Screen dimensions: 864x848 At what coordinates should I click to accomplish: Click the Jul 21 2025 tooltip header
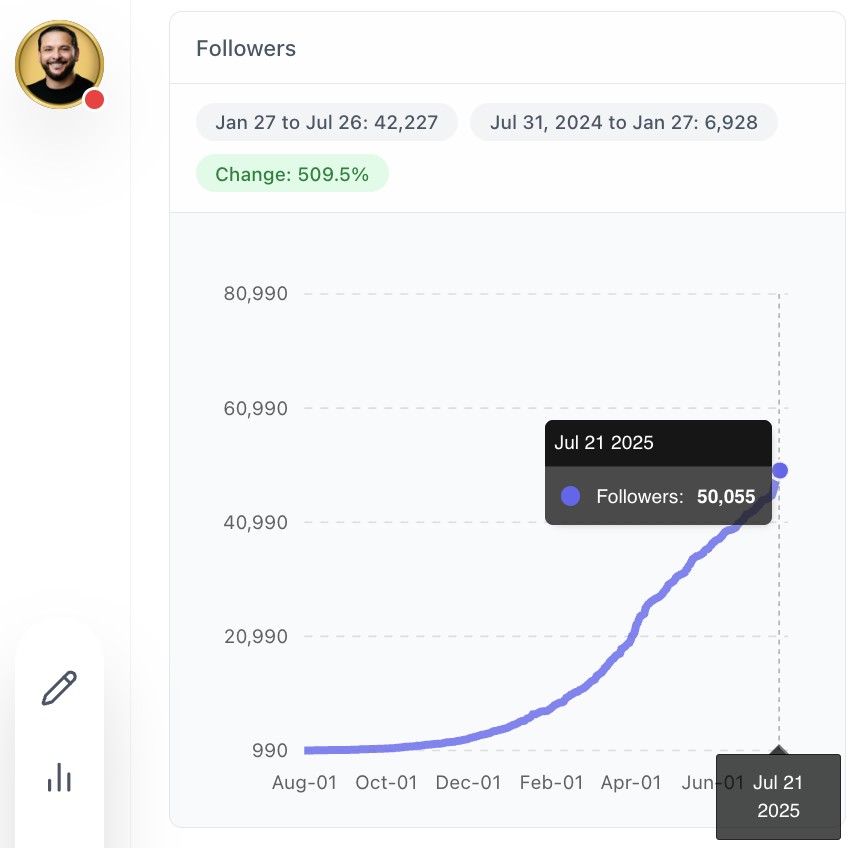click(x=604, y=443)
